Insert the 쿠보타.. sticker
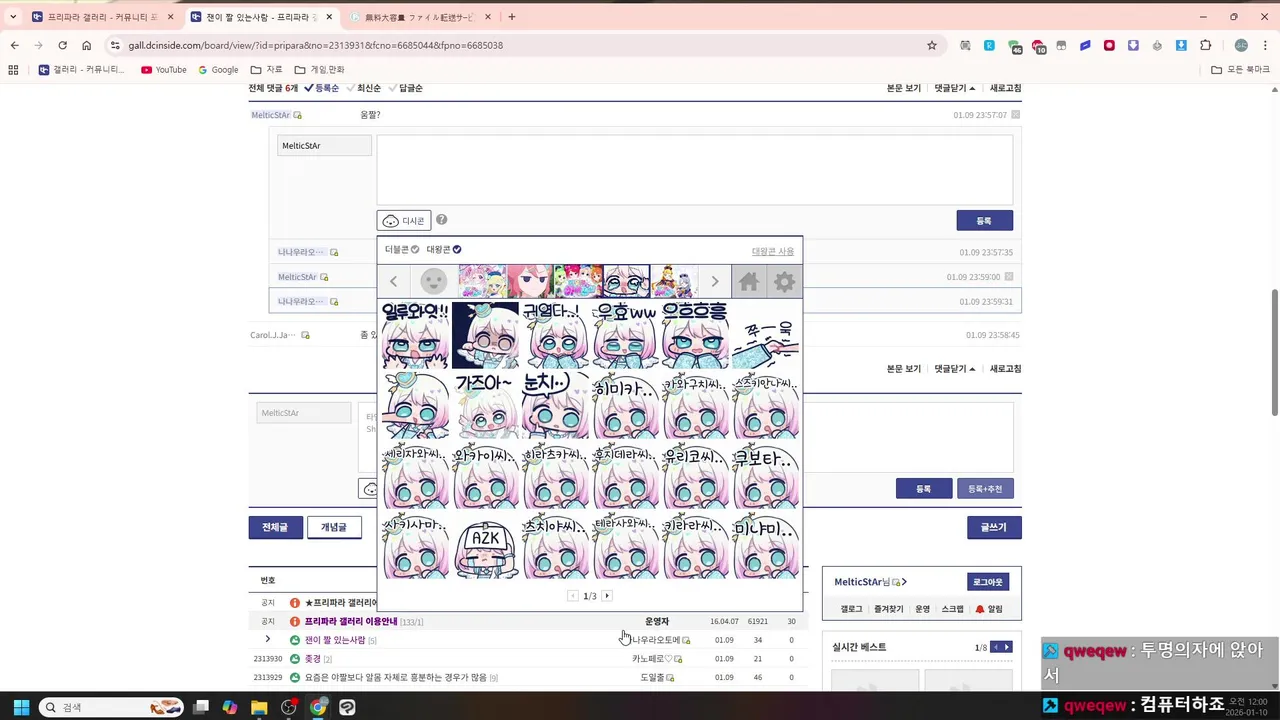 [765, 476]
